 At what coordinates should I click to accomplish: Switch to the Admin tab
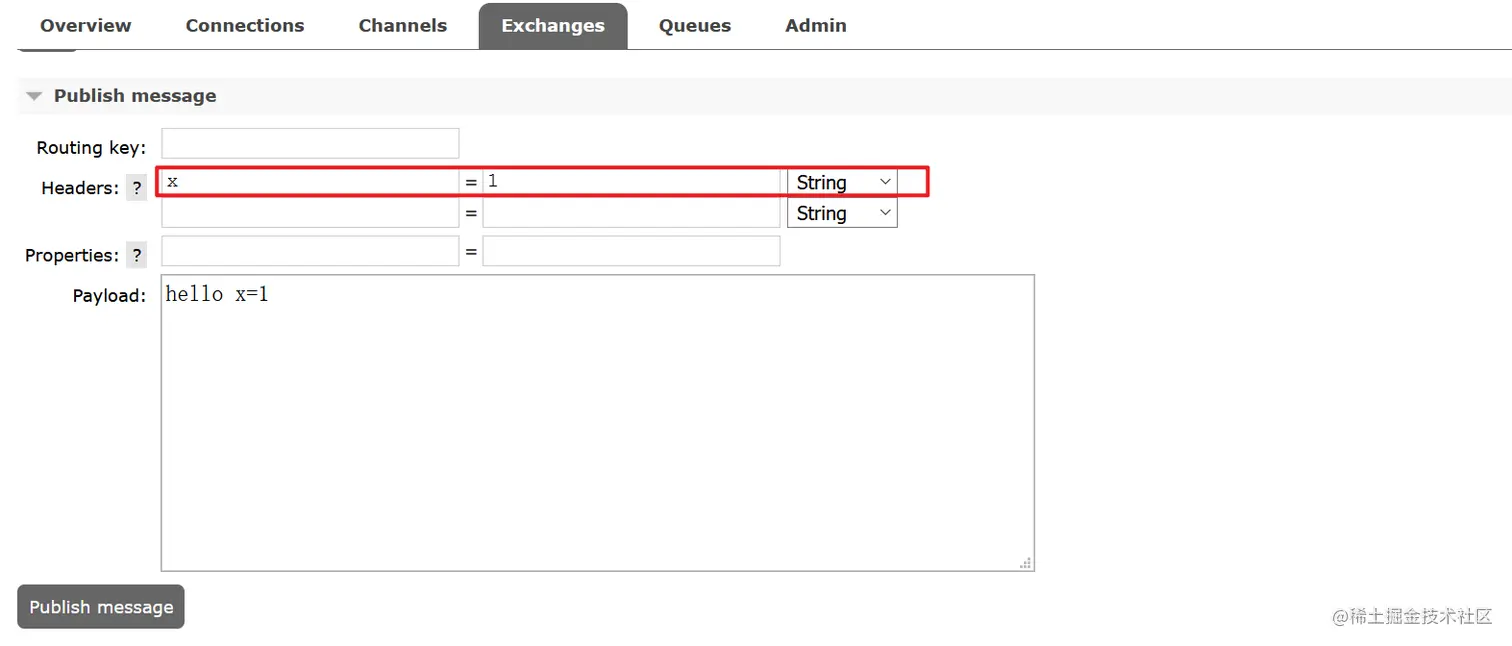816,26
